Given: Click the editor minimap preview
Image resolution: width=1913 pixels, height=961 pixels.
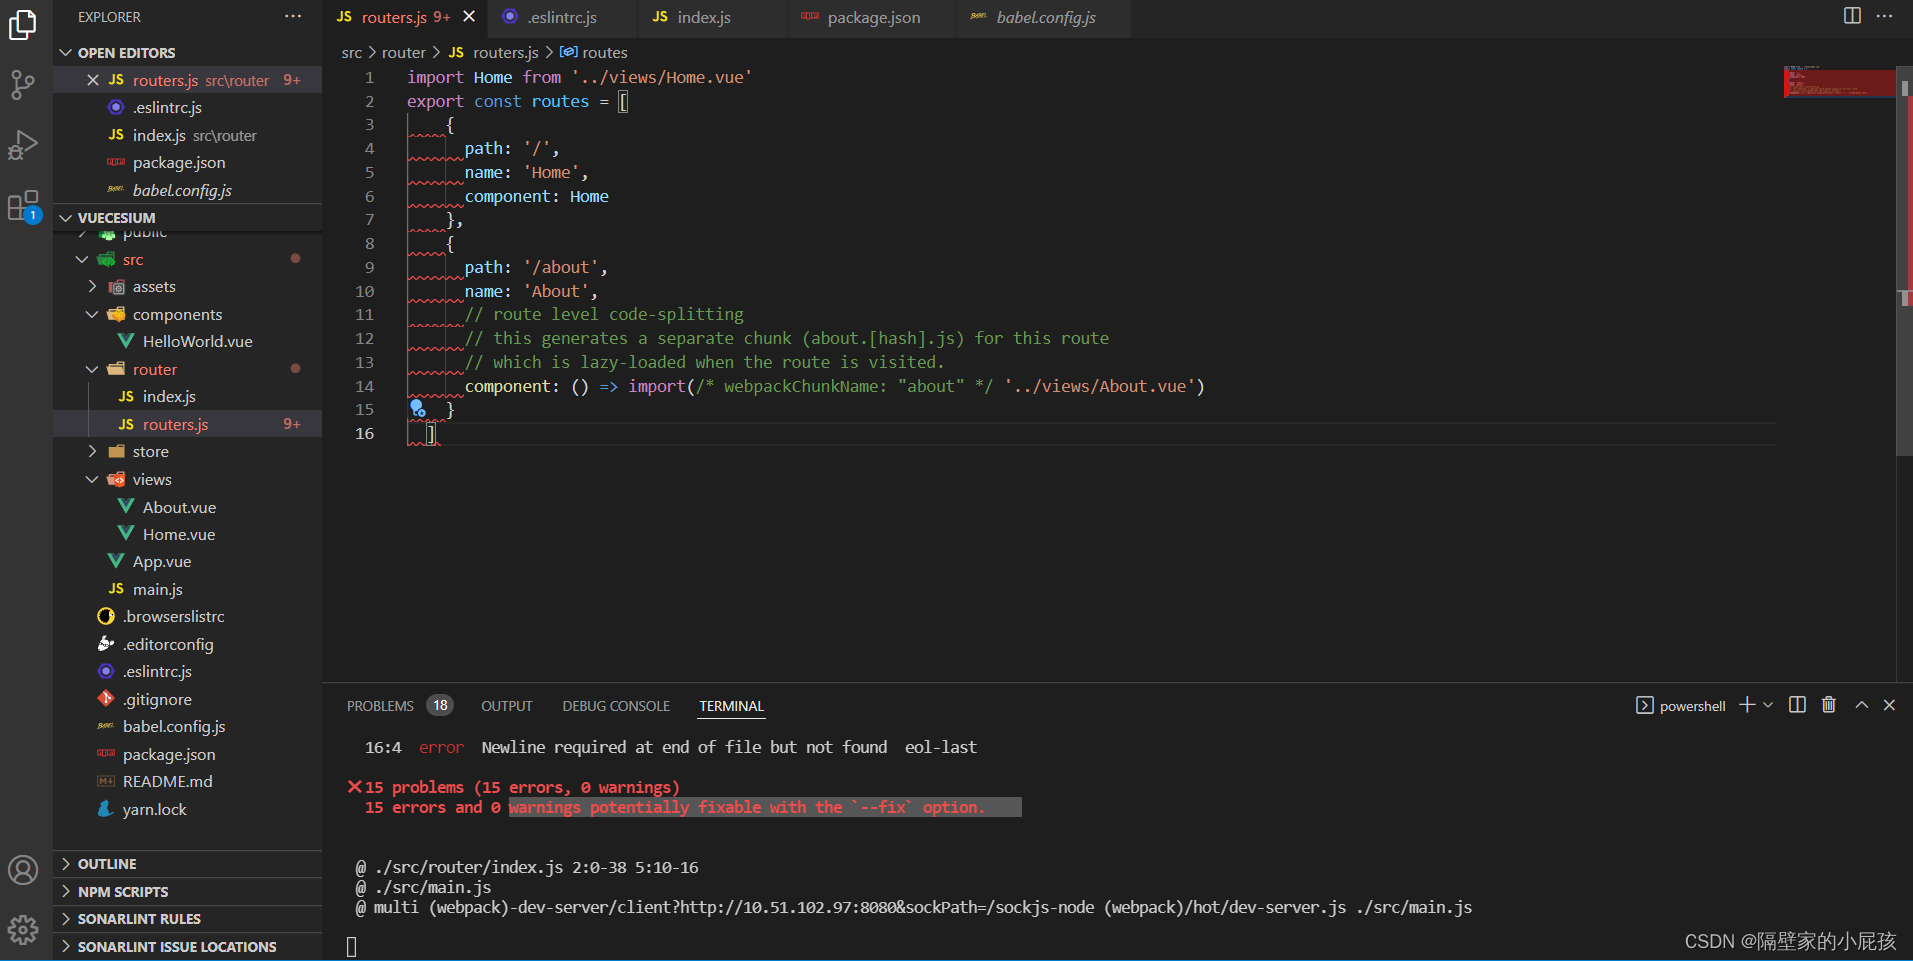Looking at the screenshot, I should pyautogui.click(x=1838, y=82).
